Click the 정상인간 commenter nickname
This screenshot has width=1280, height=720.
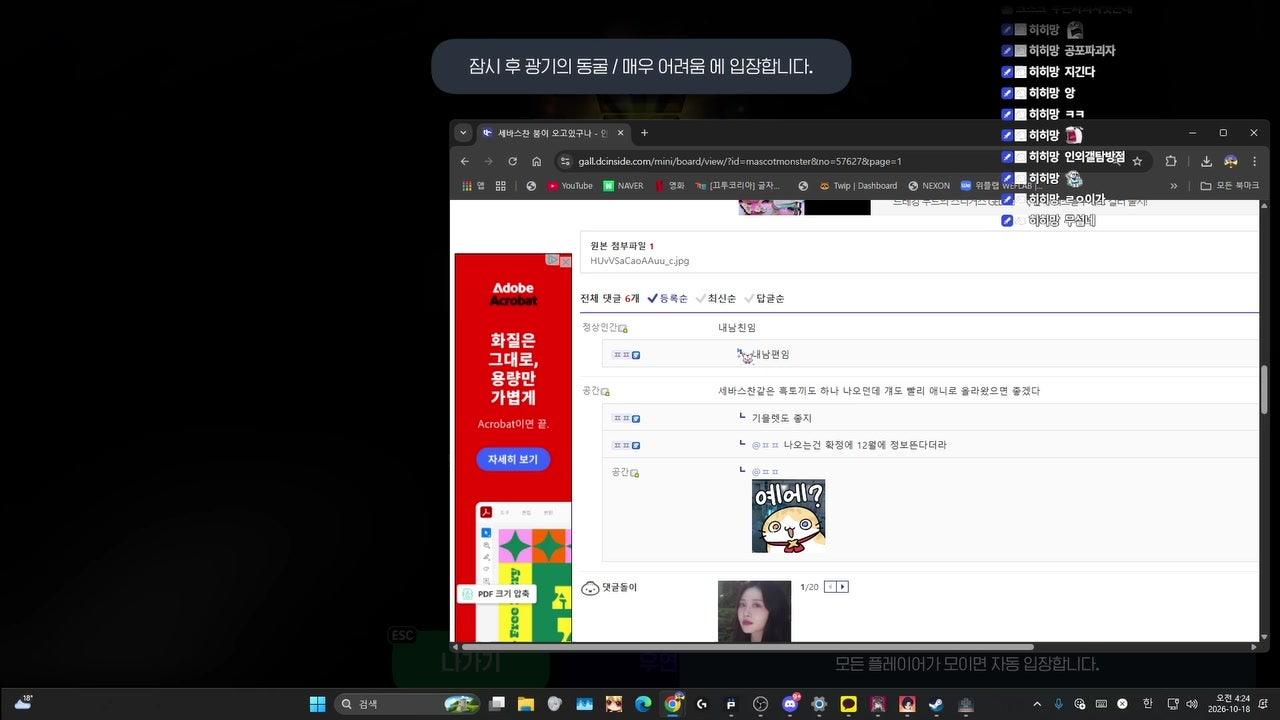pyautogui.click(x=600, y=328)
